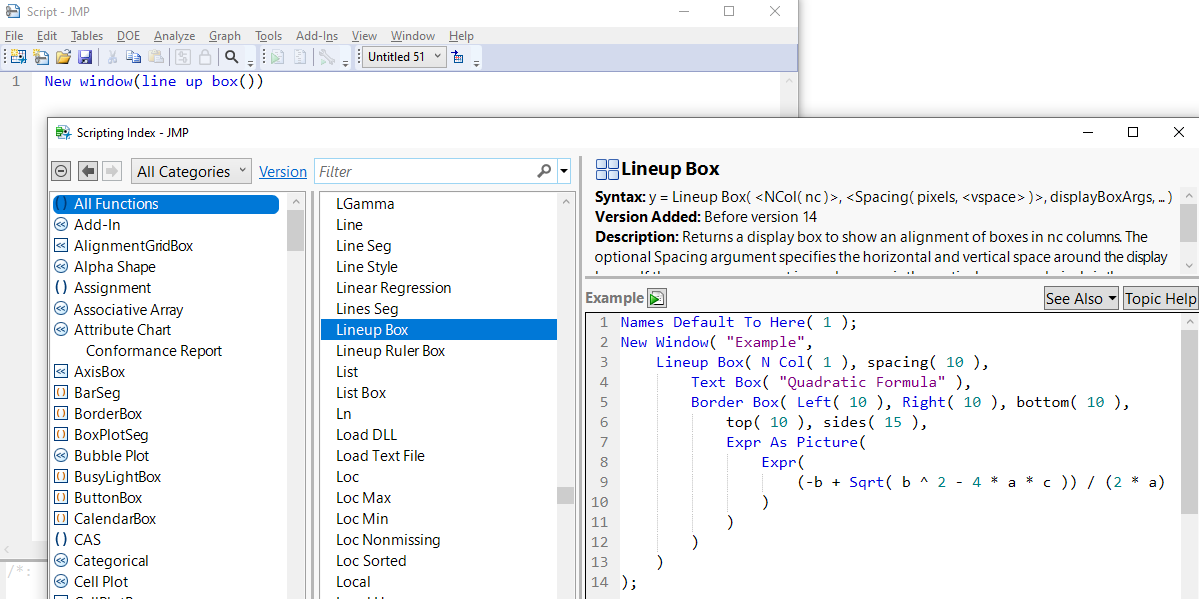Click the Version link
1199x599 pixels.
tap(283, 172)
